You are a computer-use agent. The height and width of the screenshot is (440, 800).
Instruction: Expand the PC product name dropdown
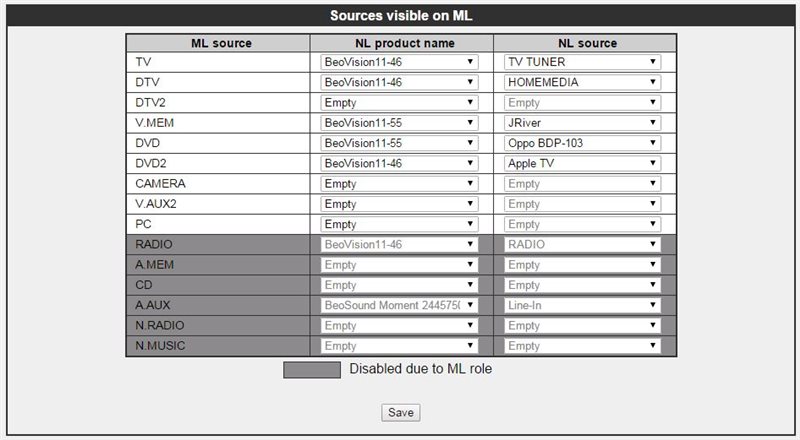click(x=400, y=224)
